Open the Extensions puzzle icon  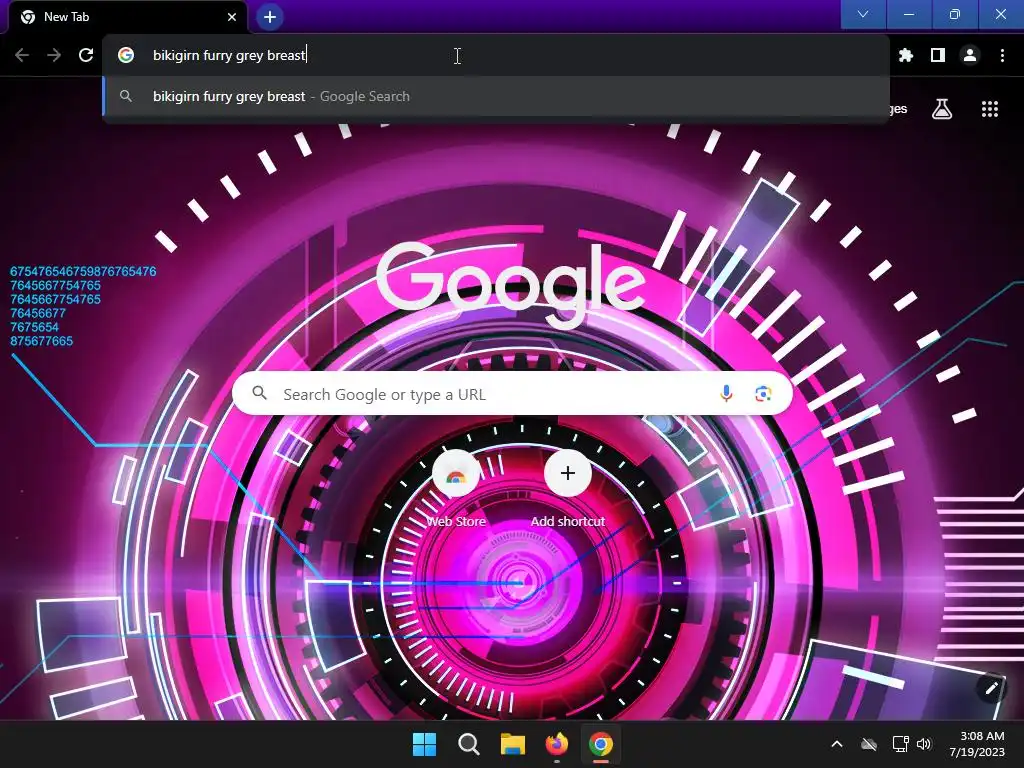tap(906, 56)
